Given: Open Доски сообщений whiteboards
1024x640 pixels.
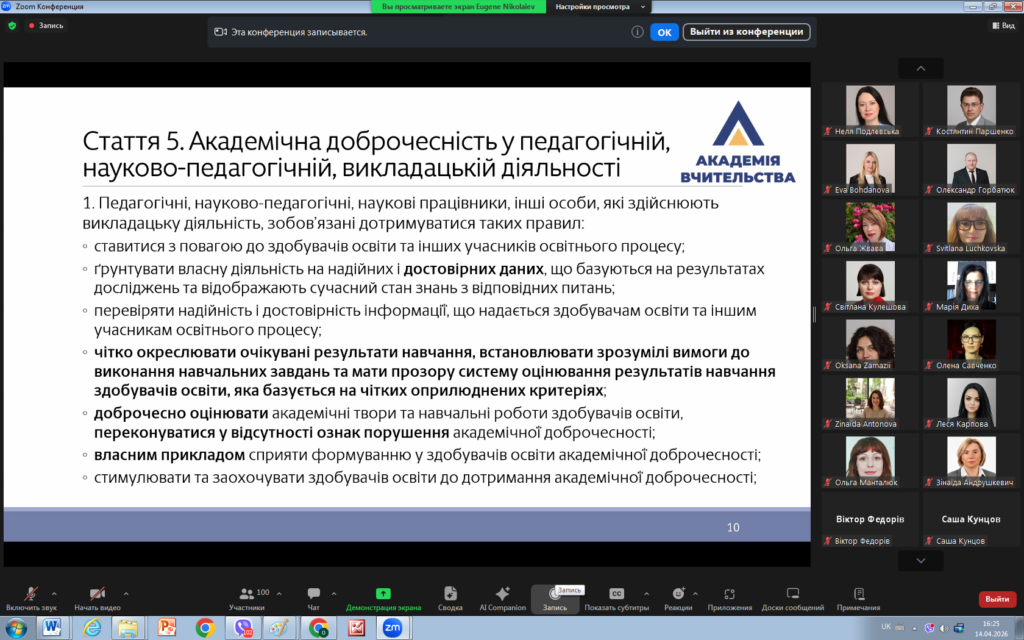Looking at the screenshot, I should (x=792, y=594).
